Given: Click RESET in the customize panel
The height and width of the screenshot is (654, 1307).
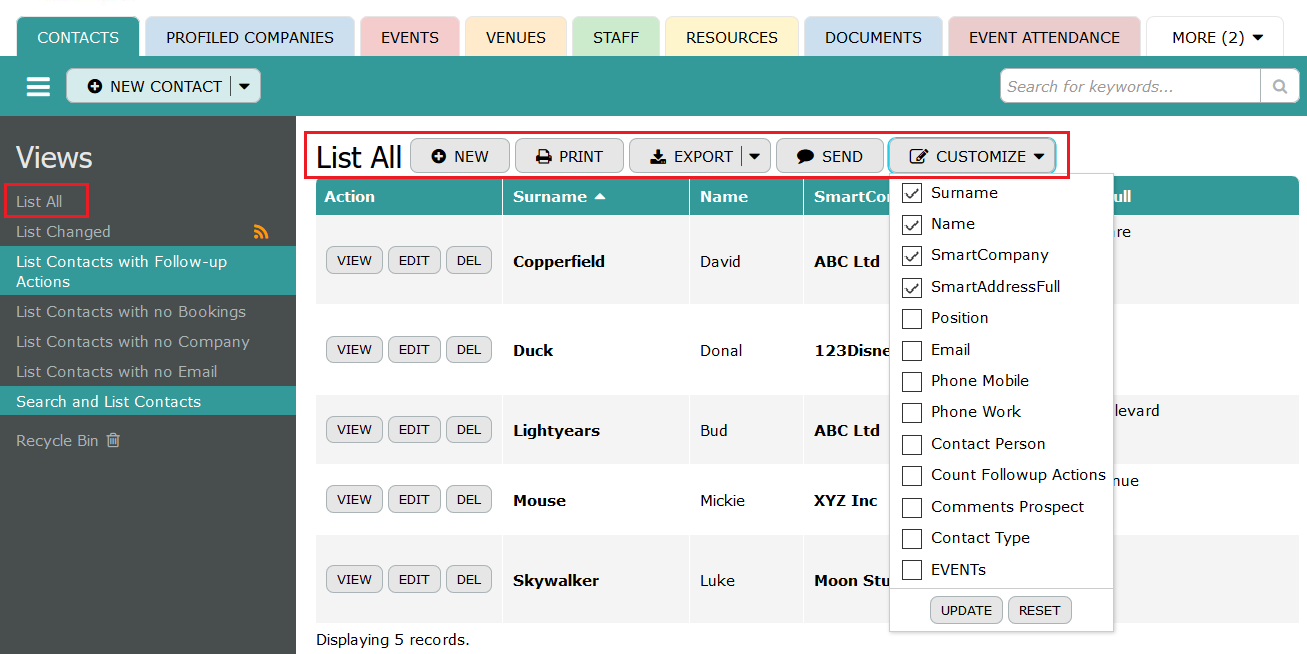Looking at the screenshot, I should tap(1039, 610).
